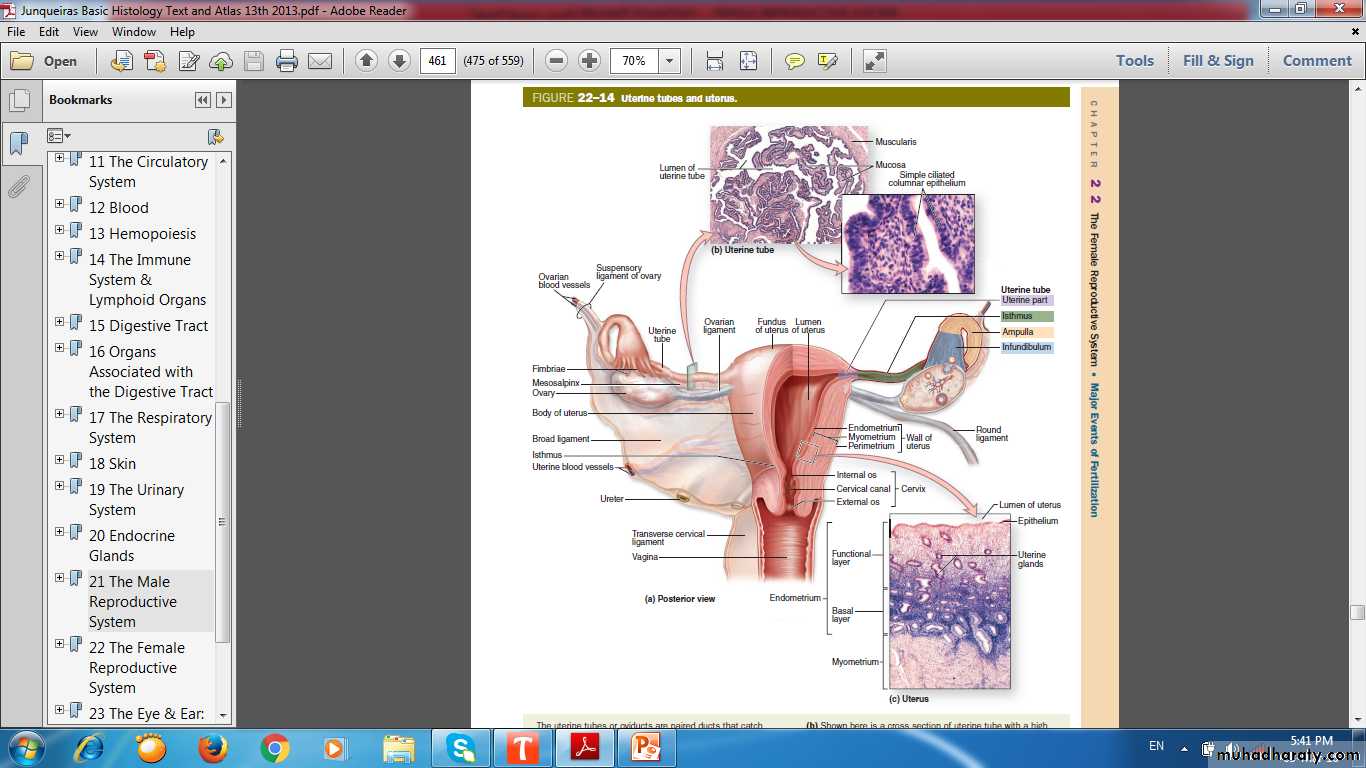
Task: Zoom out with the minus button
Action: [557, 61]
